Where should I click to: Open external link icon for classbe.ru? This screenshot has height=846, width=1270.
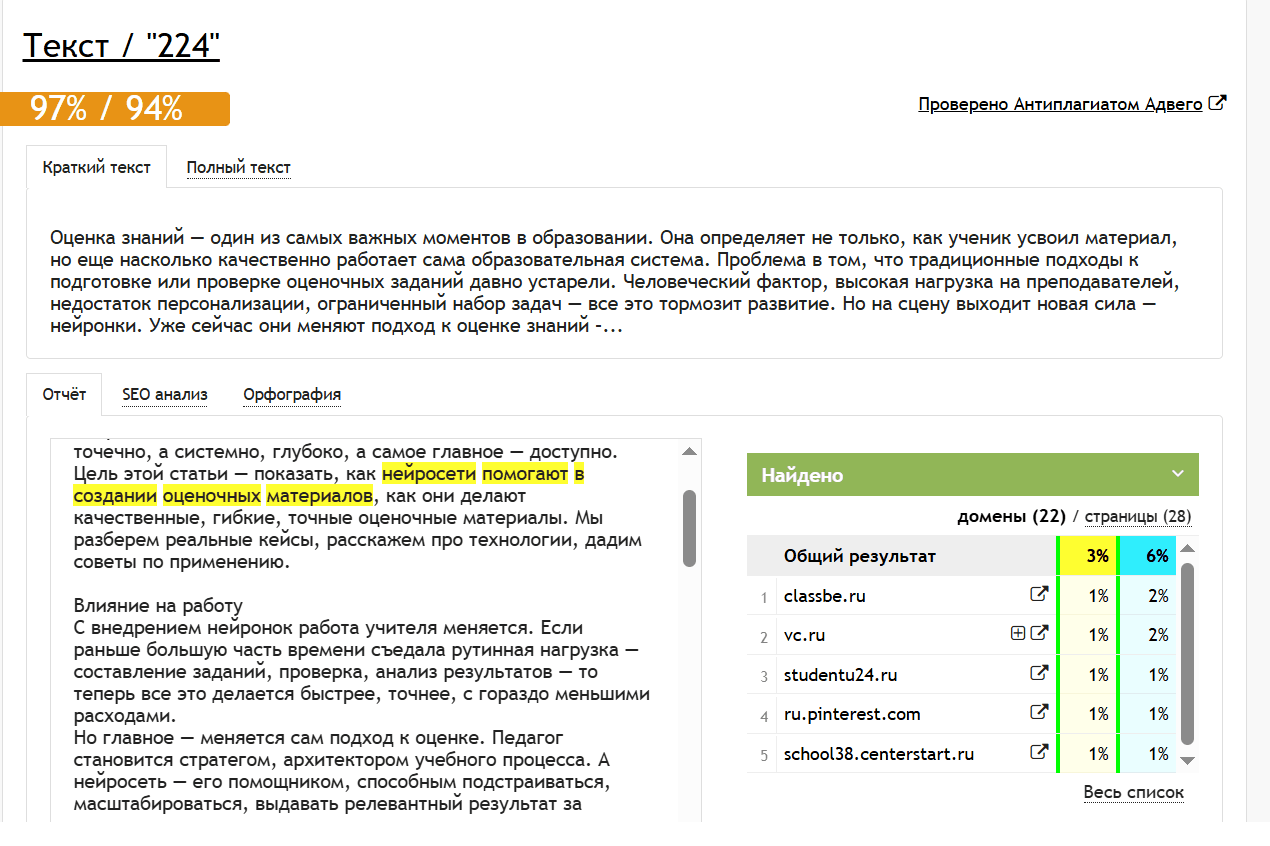[x=1039, y=594]
